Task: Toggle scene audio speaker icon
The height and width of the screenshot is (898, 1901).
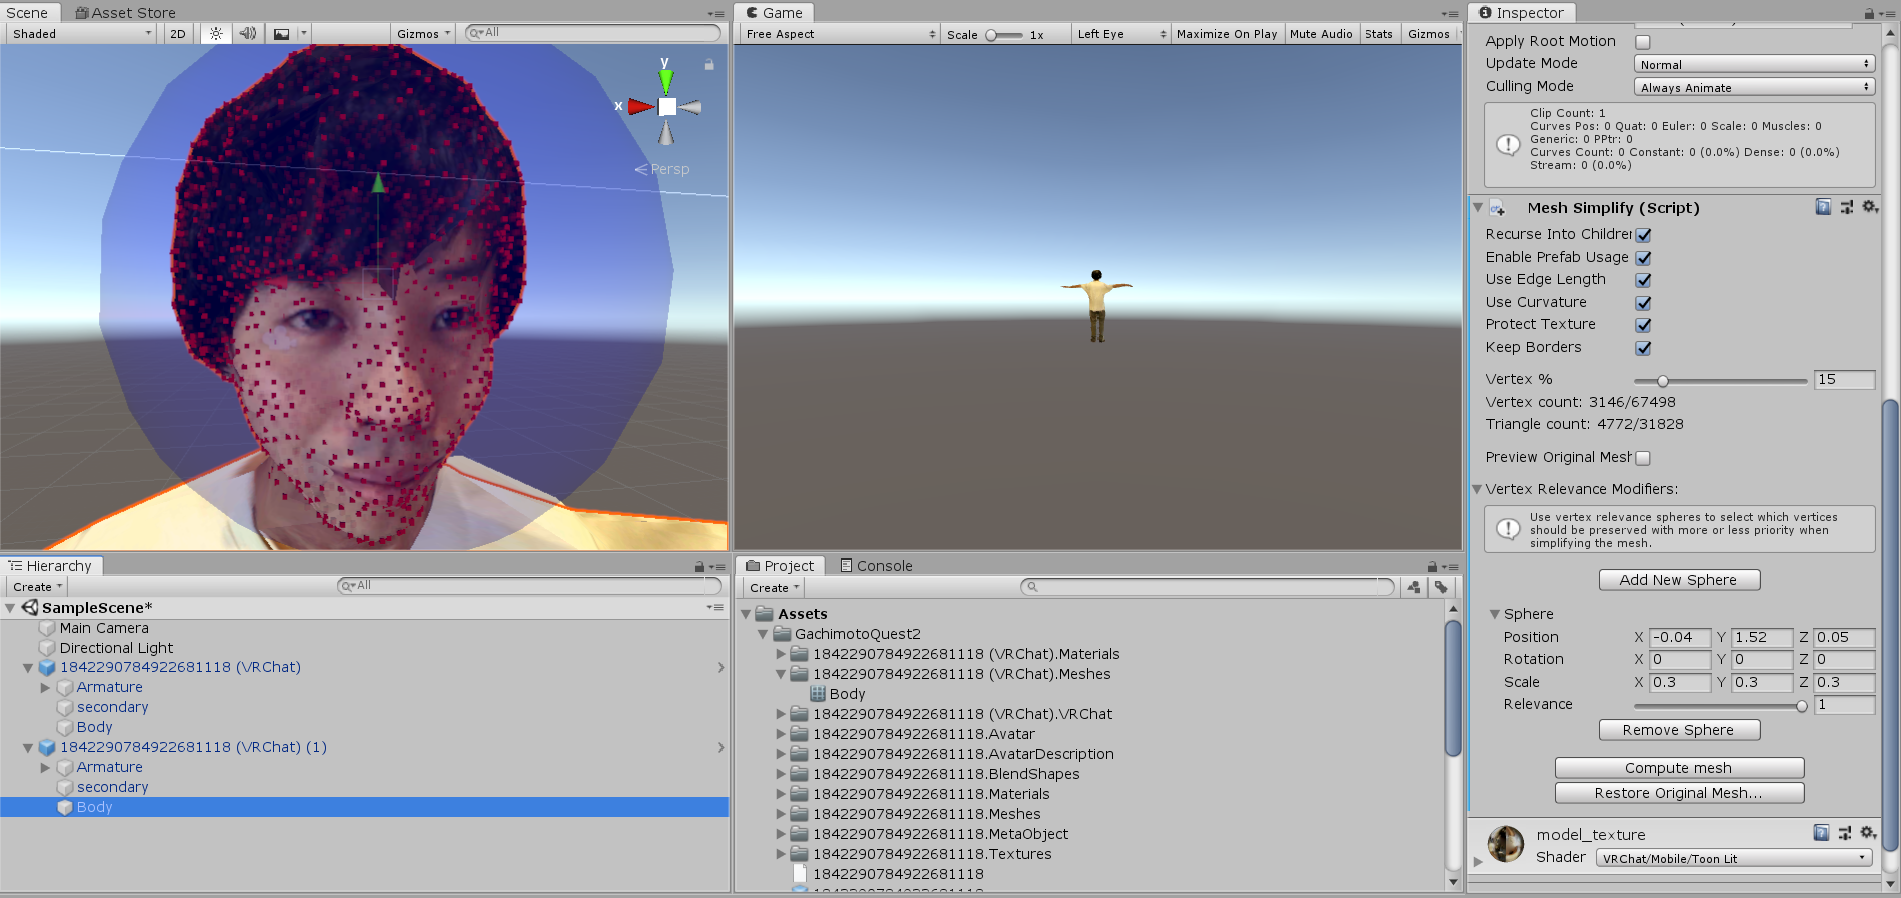Action: tap(247, 33)
